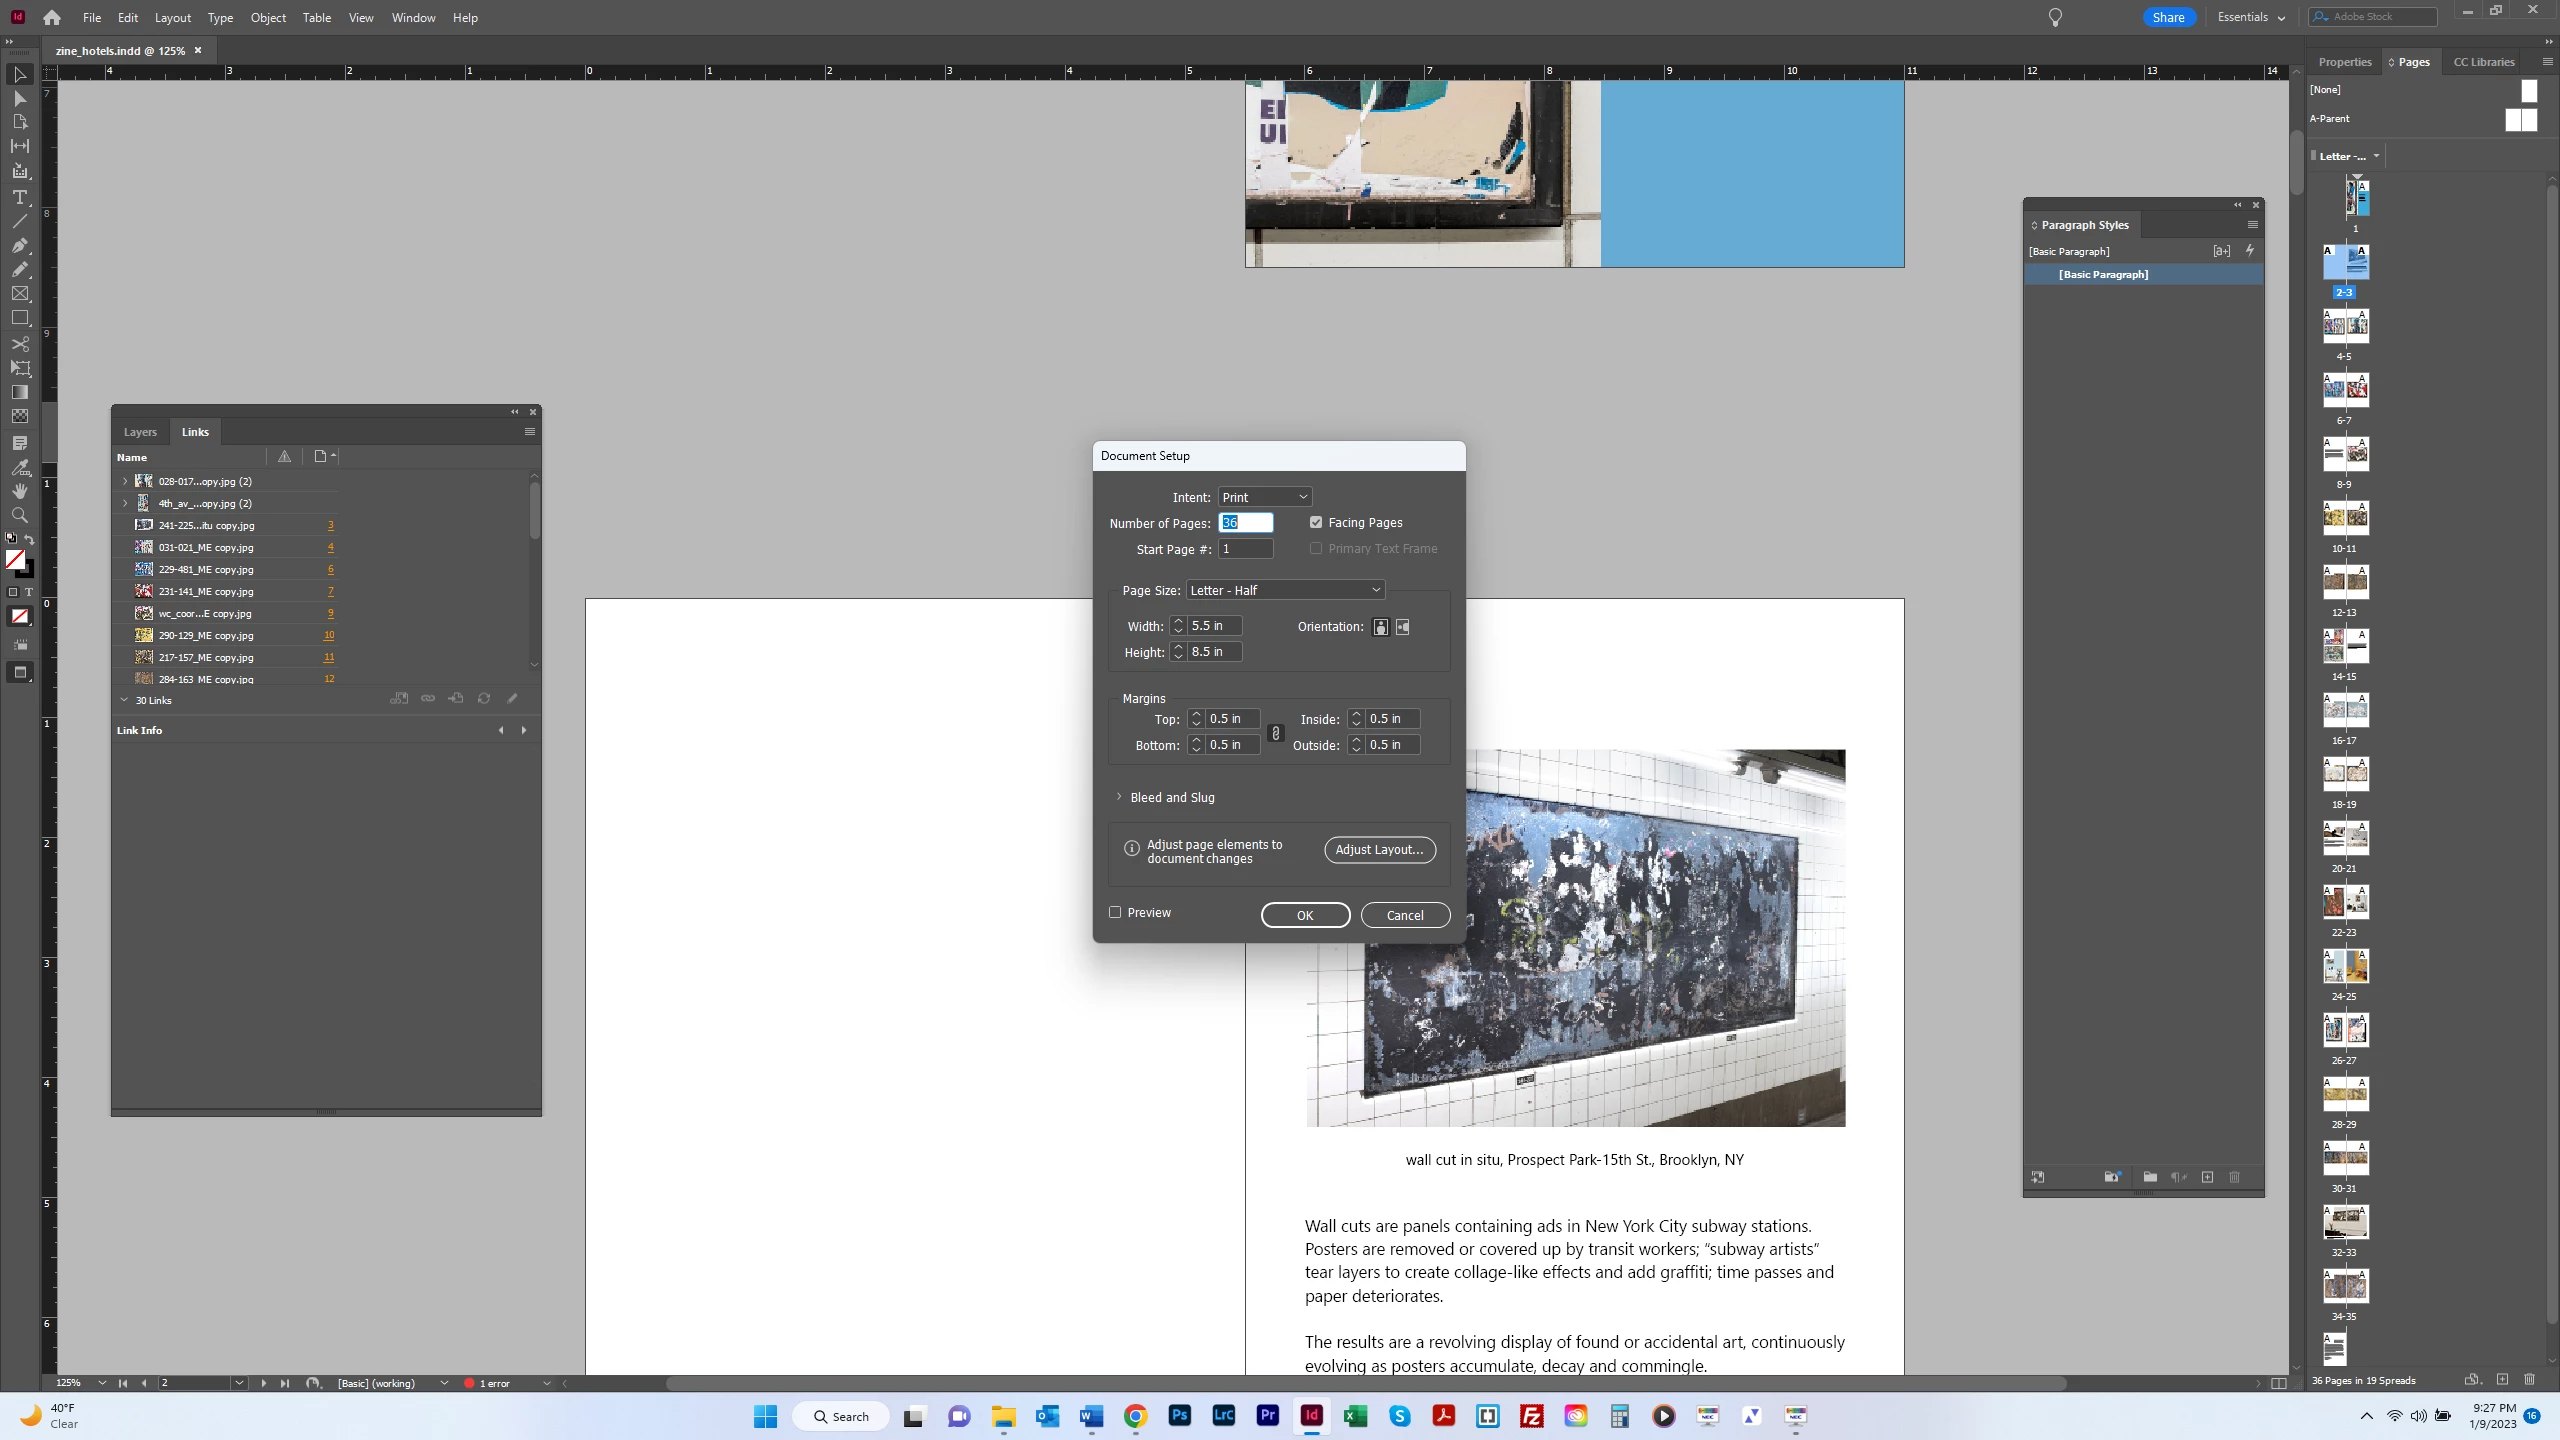Select the Zoom tool
The width and height of the screenshot is (2560, 1440).
tap(19, 515)
